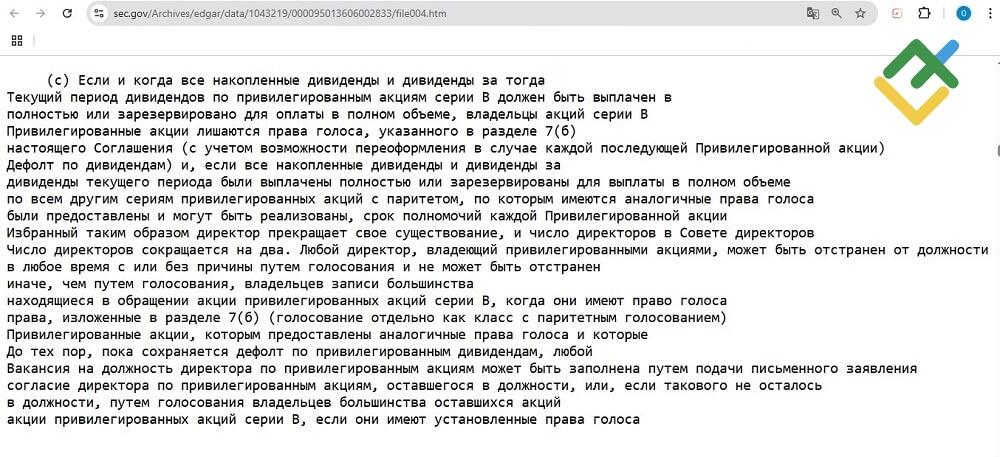Image resolution: width=1000 pixels, height=457 pixels.
Task: Open the blue profile avatar menu
Action: pos(963,13)
